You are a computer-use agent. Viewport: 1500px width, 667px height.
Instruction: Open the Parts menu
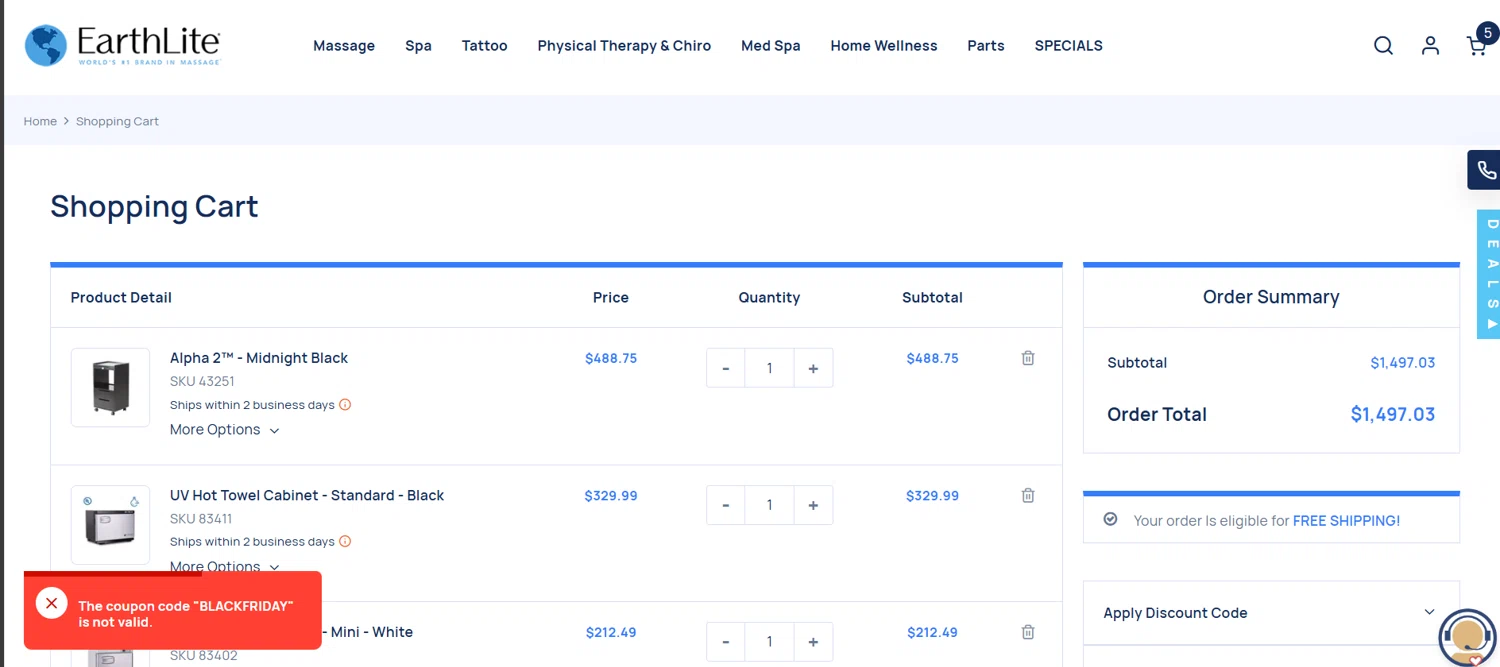pos(986,46)
